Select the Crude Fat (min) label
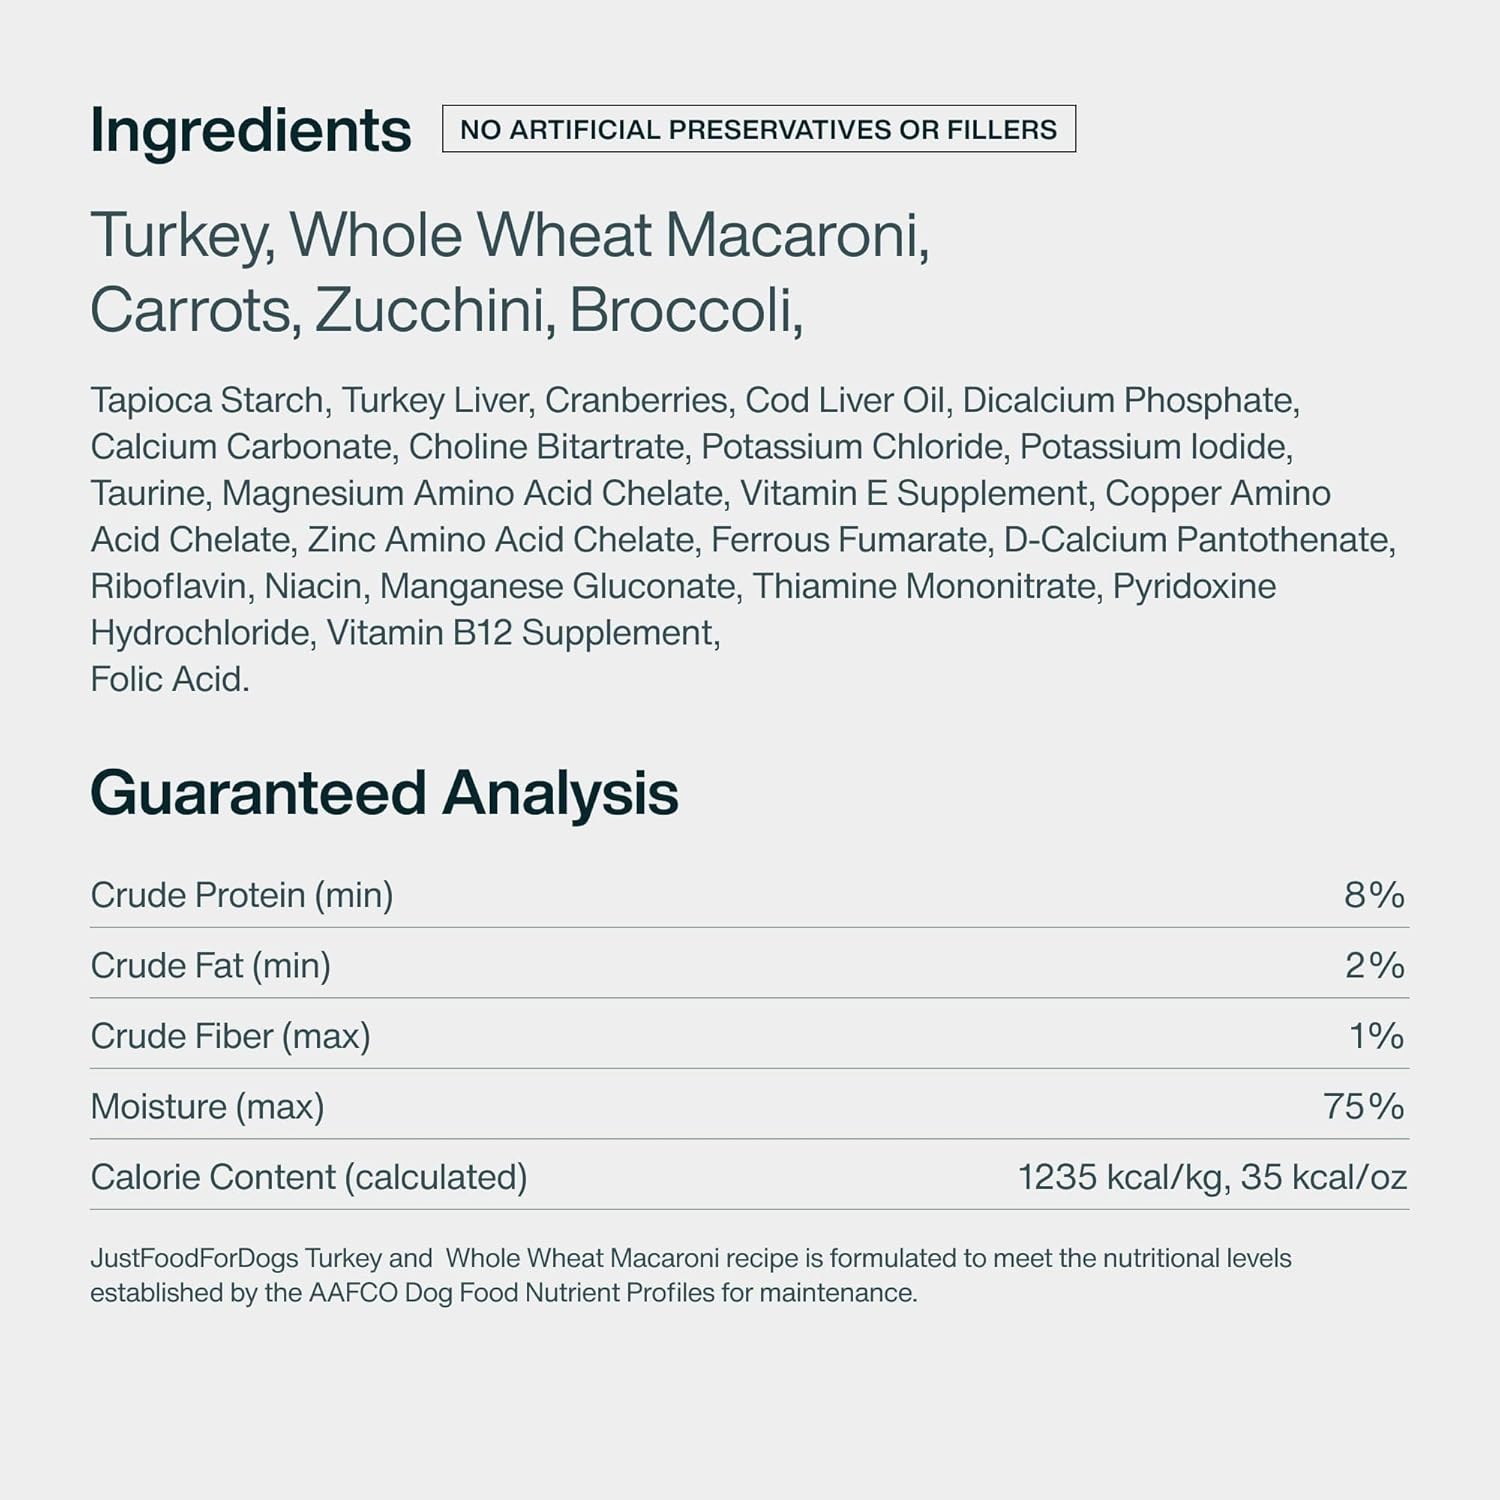 click(210, 966)
